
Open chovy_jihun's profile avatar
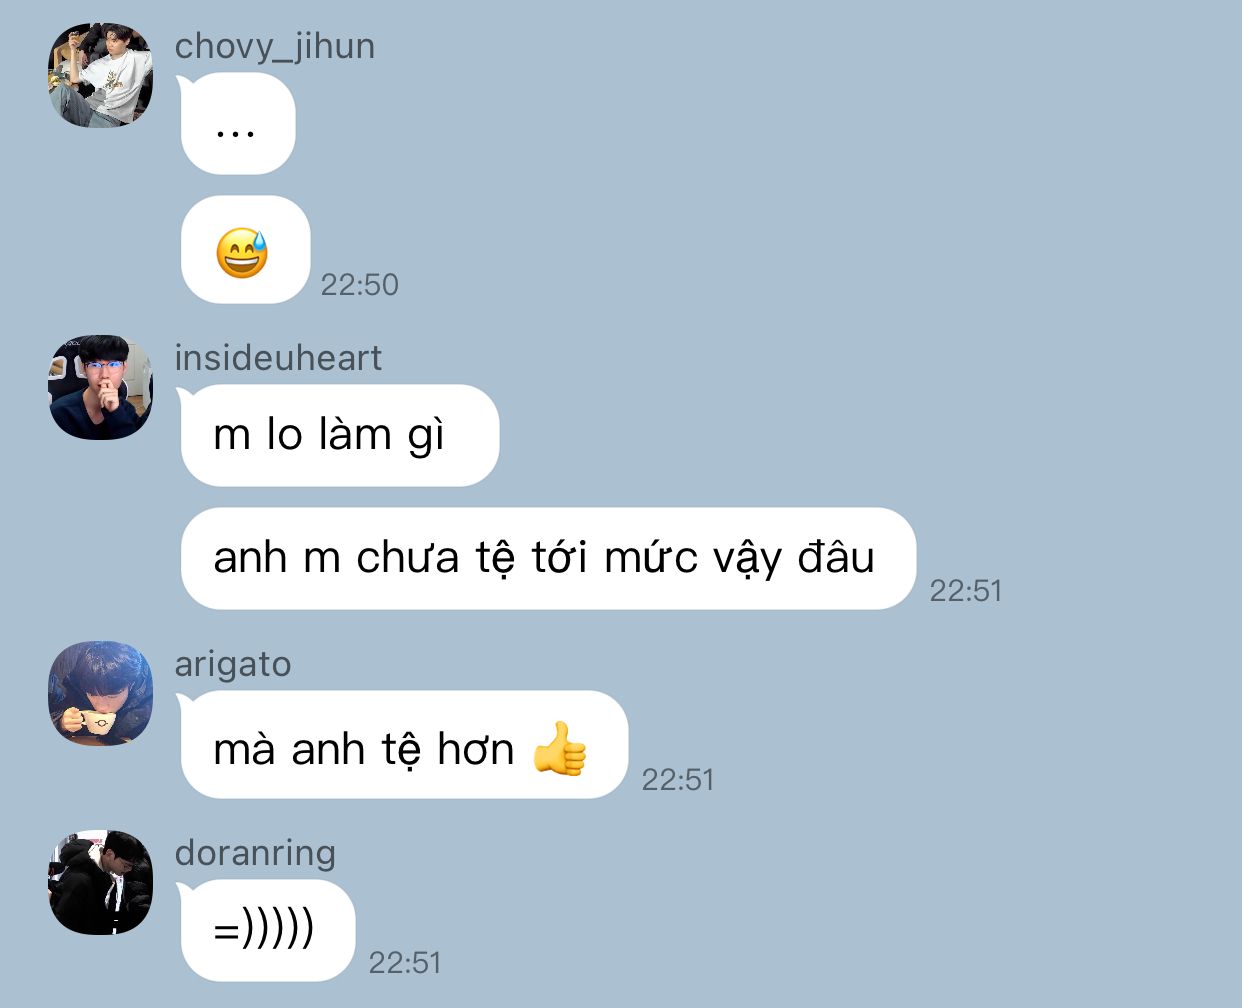coord(100,76)
